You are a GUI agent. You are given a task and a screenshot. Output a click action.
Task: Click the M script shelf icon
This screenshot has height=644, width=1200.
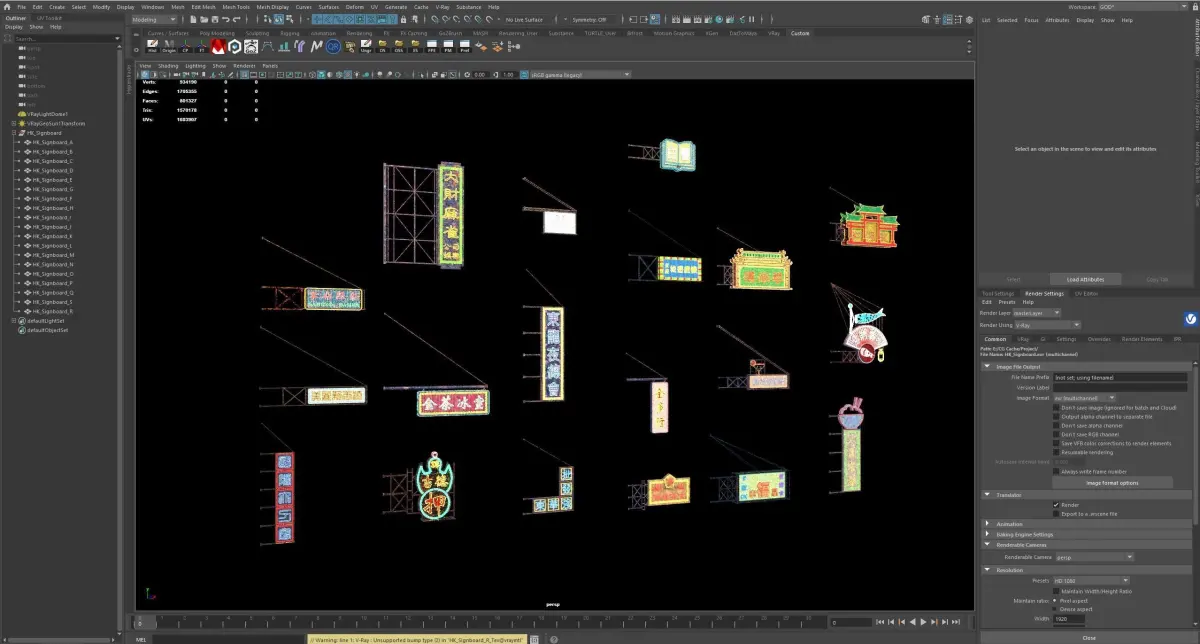(x=316, y=46)
